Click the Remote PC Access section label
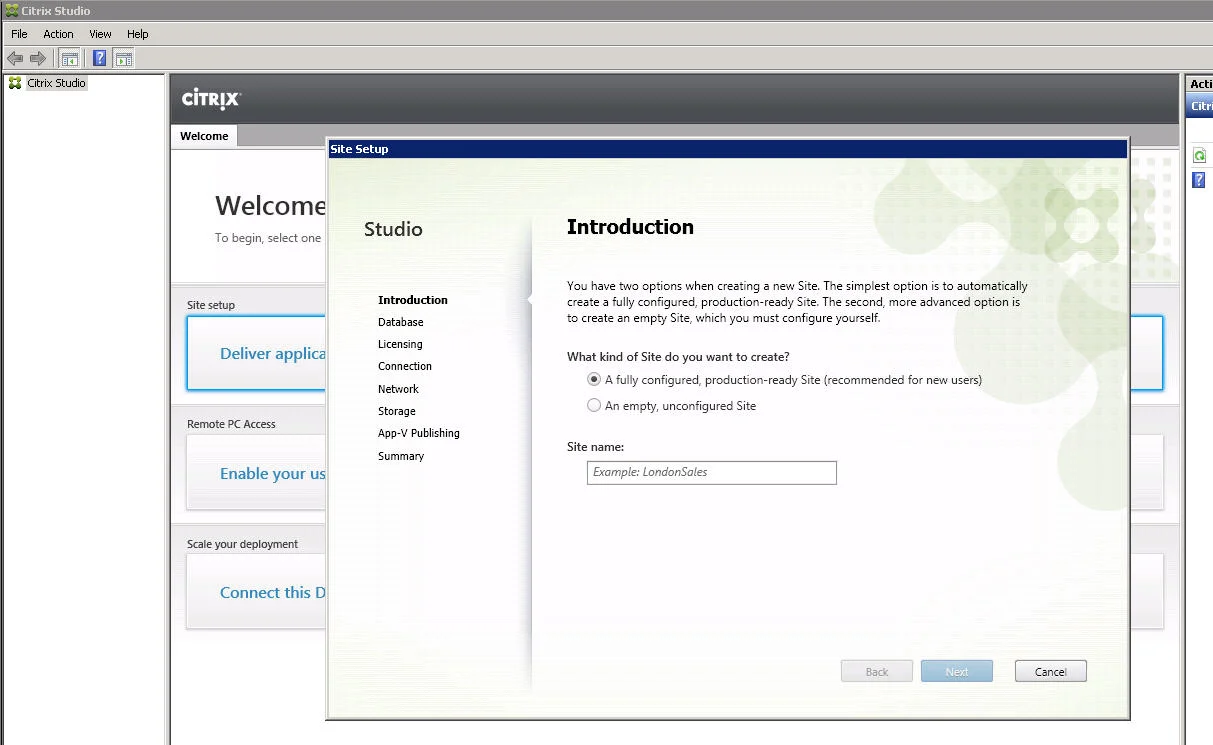The width and height of the screenshot is (1213, 745). [x=231, y=424]
